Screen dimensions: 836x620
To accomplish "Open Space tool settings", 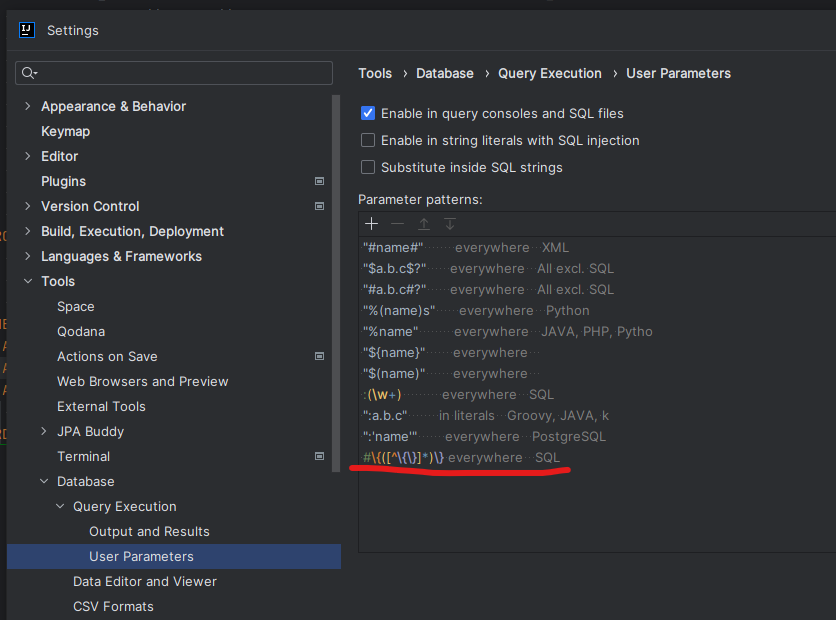I will (76, 307).
